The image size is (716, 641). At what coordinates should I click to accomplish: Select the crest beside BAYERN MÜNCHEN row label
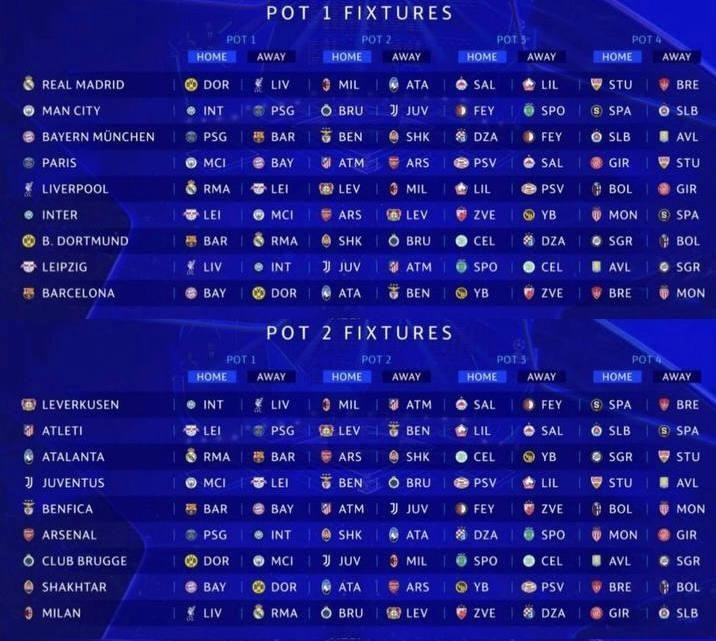[x=28, y=137]
